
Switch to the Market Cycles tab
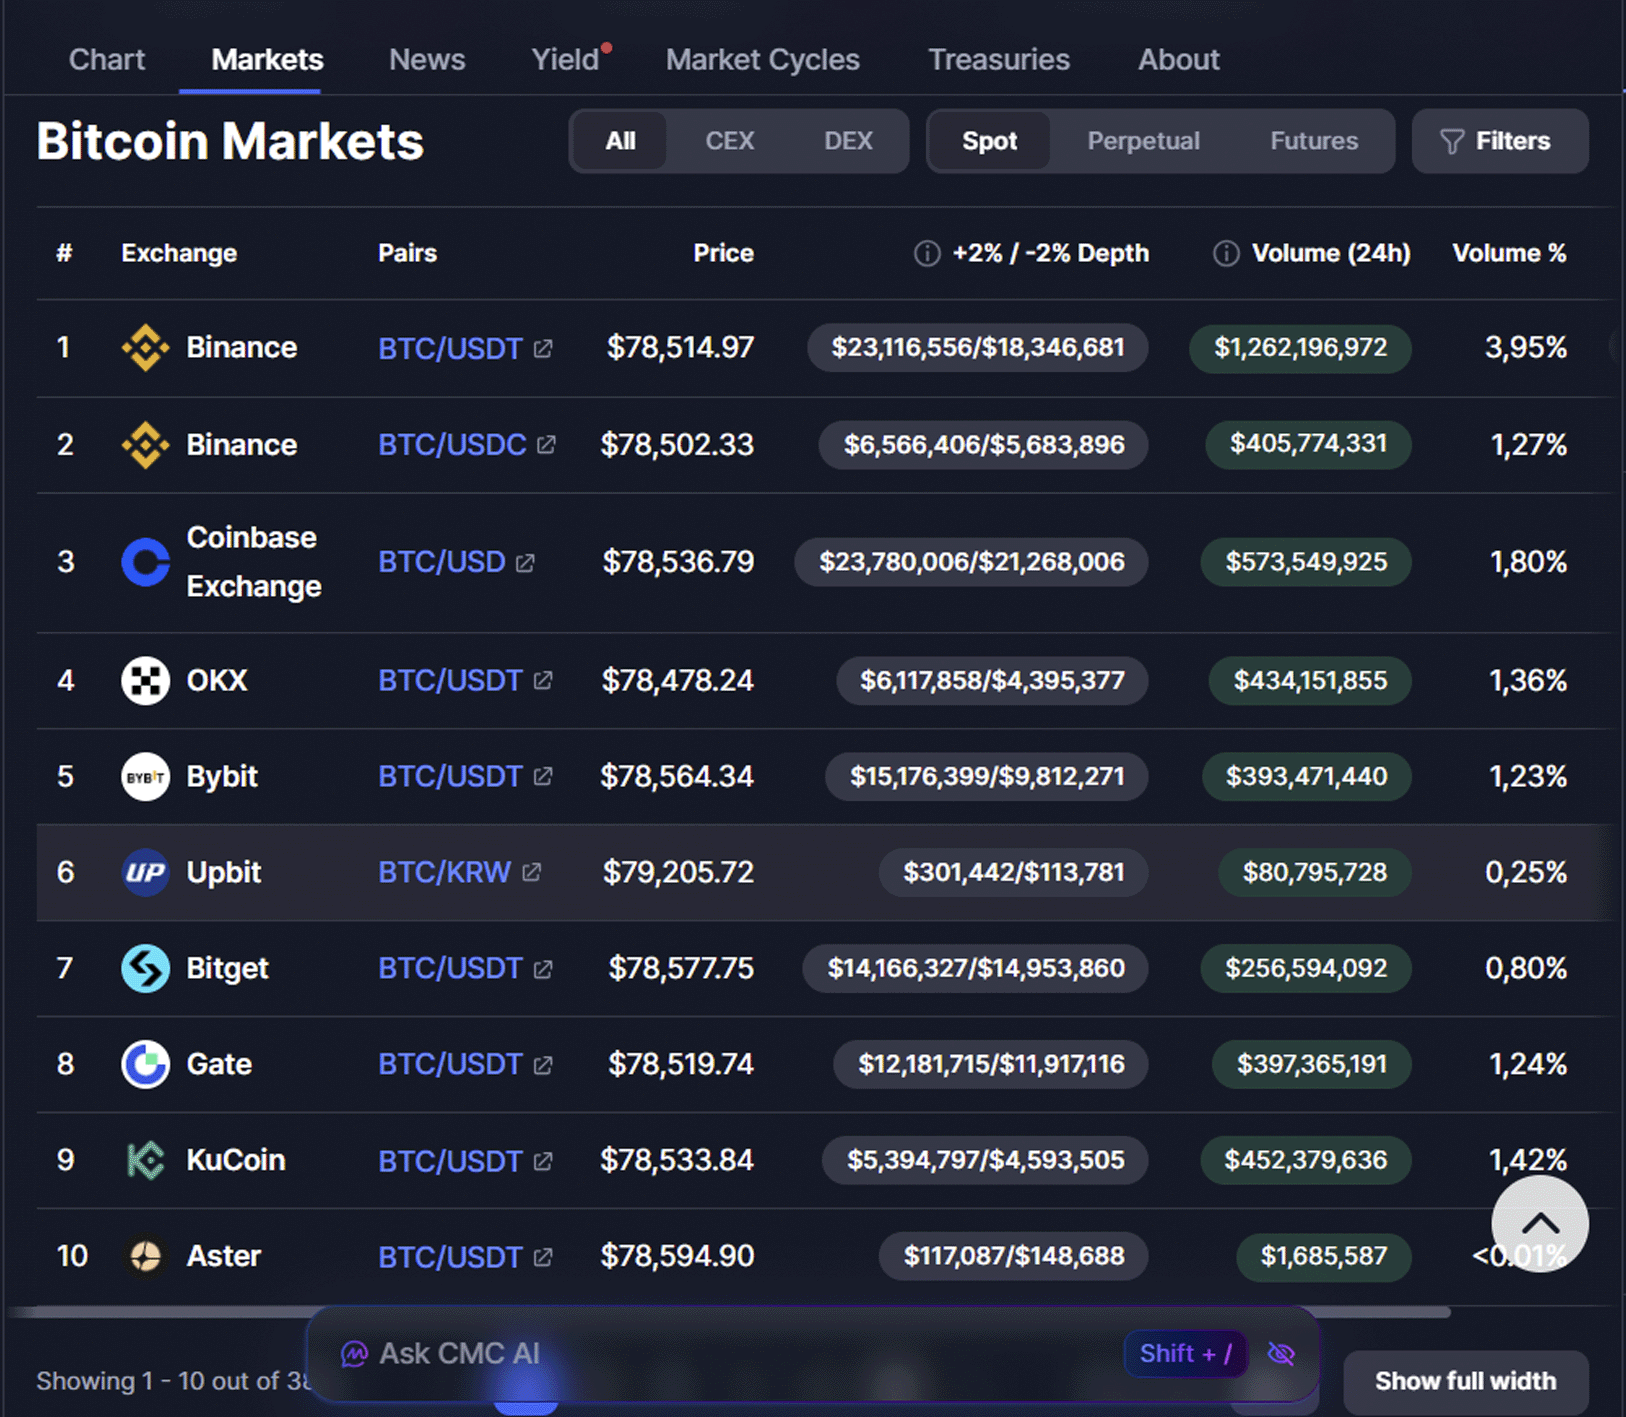pos(763,60)
